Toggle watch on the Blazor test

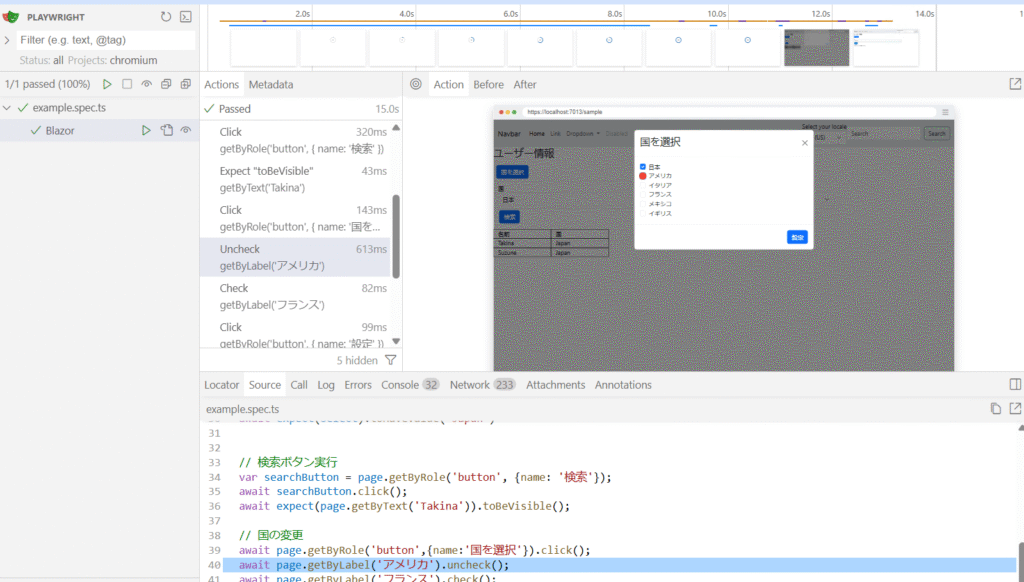point(186,131)
